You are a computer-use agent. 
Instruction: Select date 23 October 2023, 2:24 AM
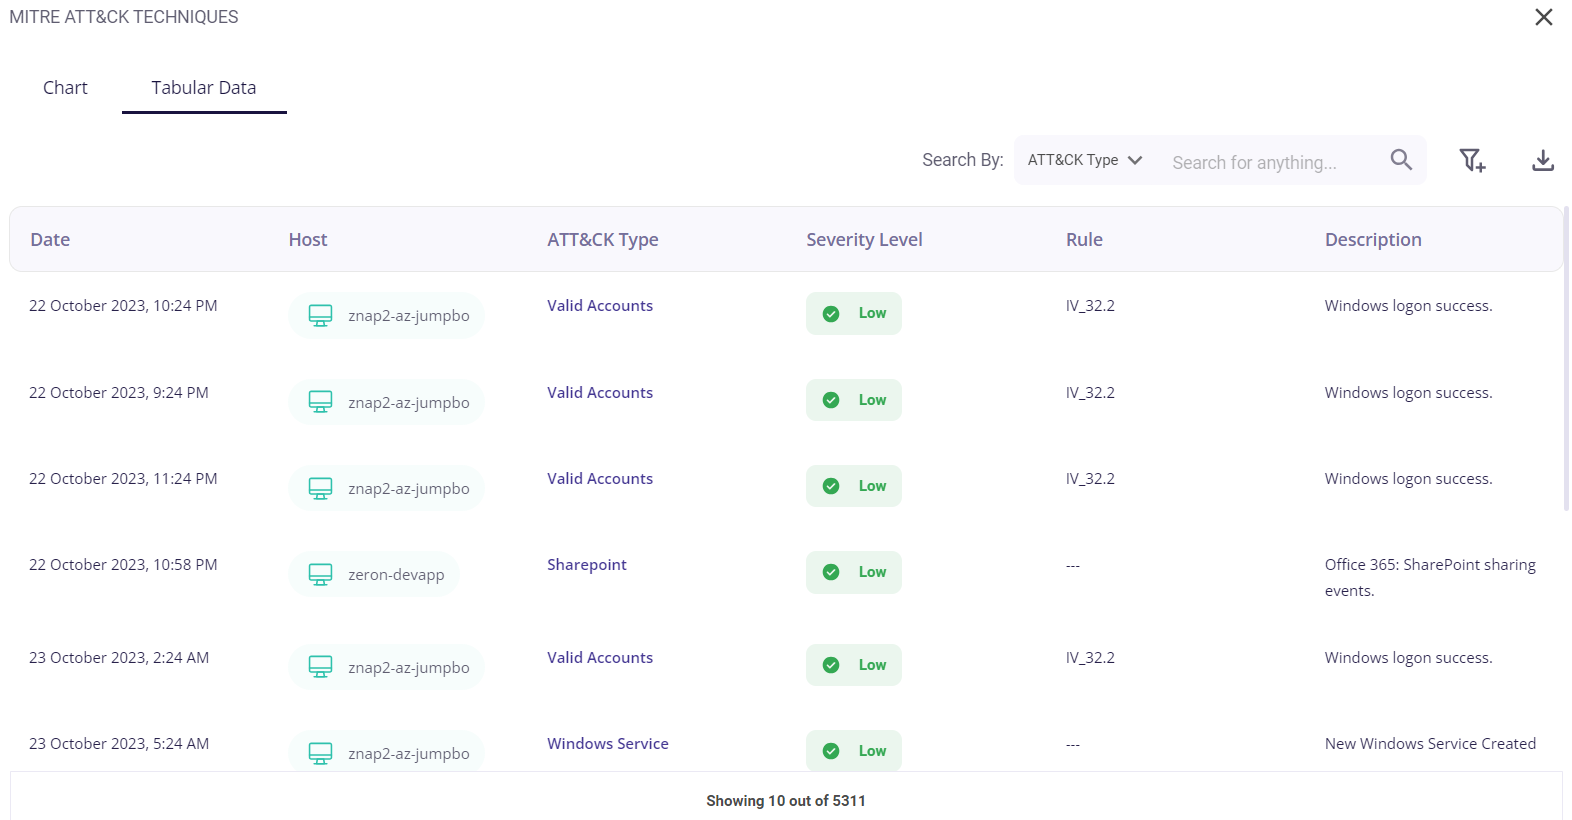pyautogui.click(x=119, y=658)
